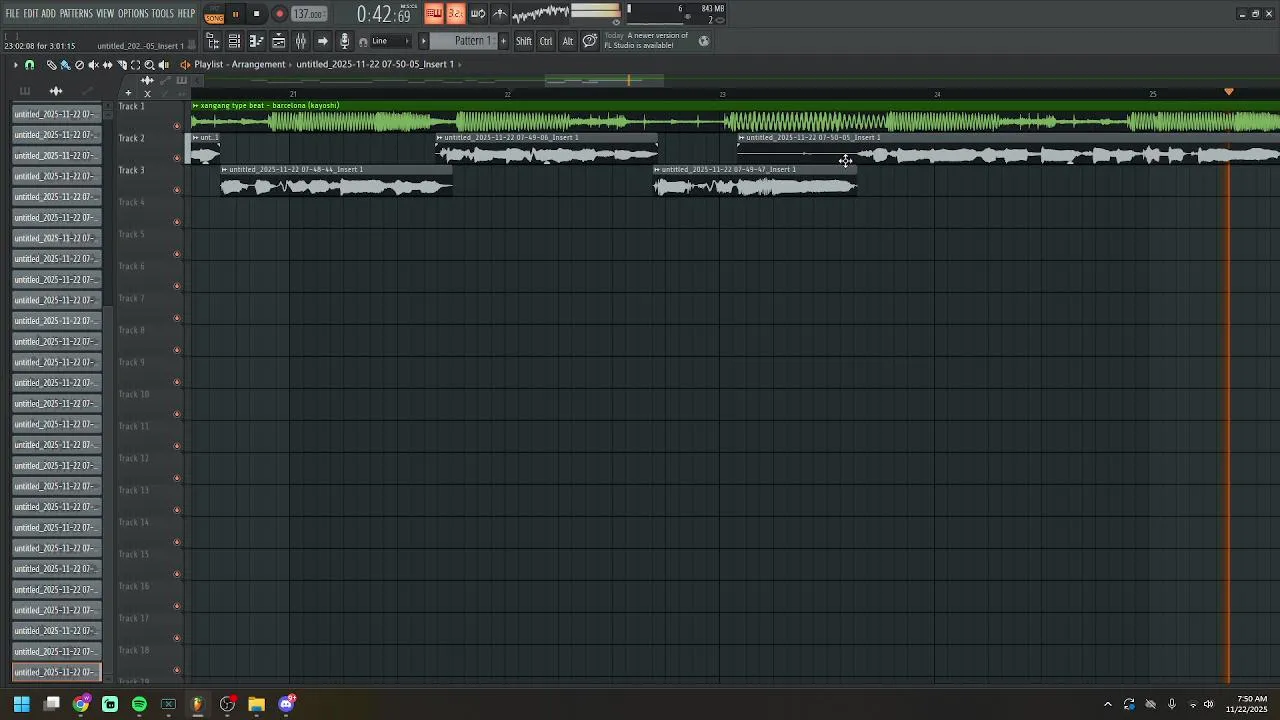Click the Shift modifier button
The width and height of the screenshot is (1280, 720).
pos(524,41)
